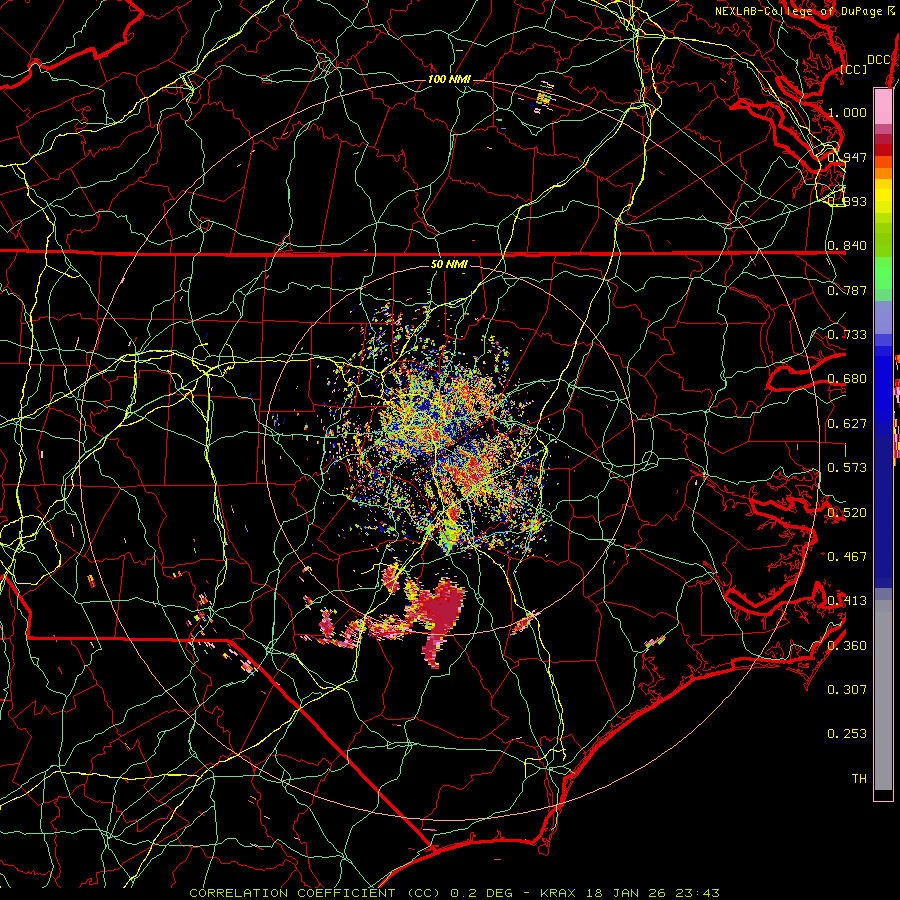The image size is (900, 900).
Task: Click the 0.573 value on the scale
Action: click(x=847, y=468)
